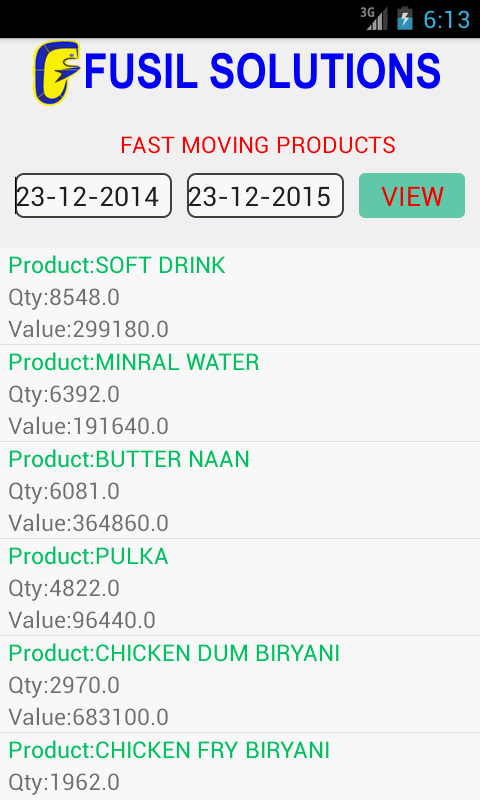Open the start date field 23-12-2014

point(93,195)
